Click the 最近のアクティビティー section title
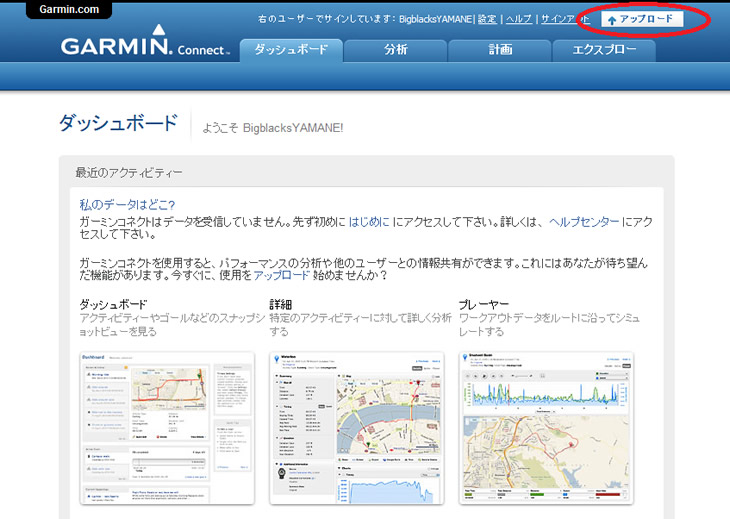Viewport: 730px width, 519px height. (129, 173)
